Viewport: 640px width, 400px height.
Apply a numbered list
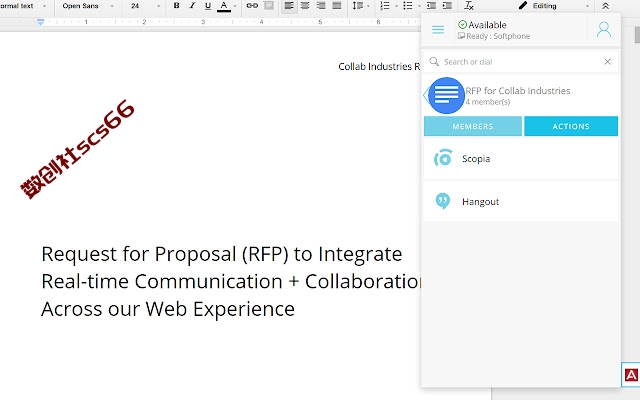[384, 6]
